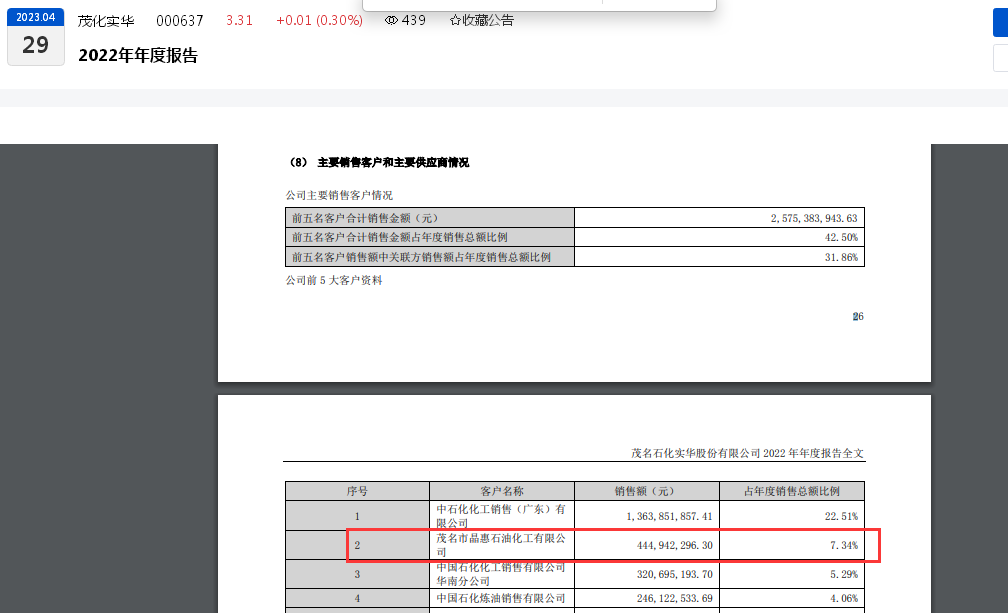The height and width of the screenshot is (613, 1008).
Task: Click the percentage 22.51%
Action: (842, 517)
